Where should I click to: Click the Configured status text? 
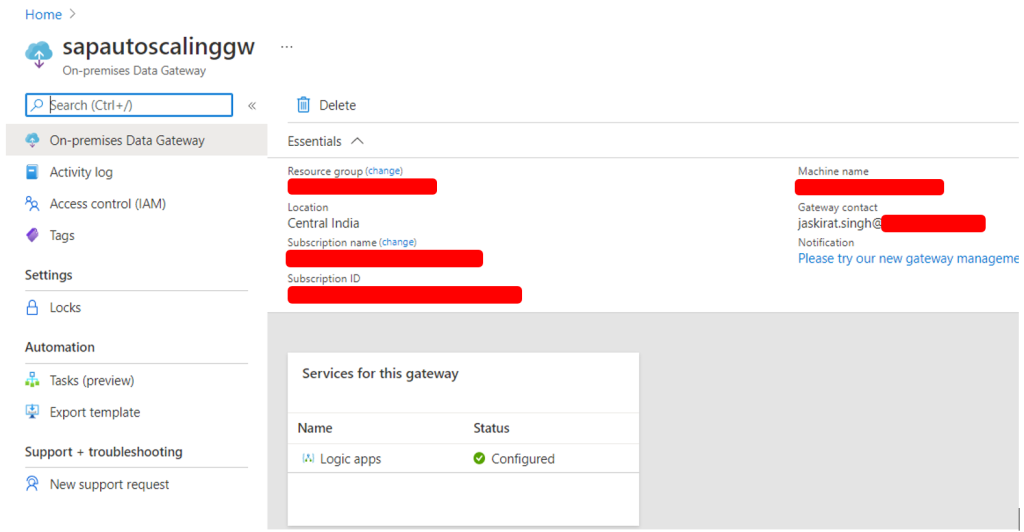tap(522, 459)
